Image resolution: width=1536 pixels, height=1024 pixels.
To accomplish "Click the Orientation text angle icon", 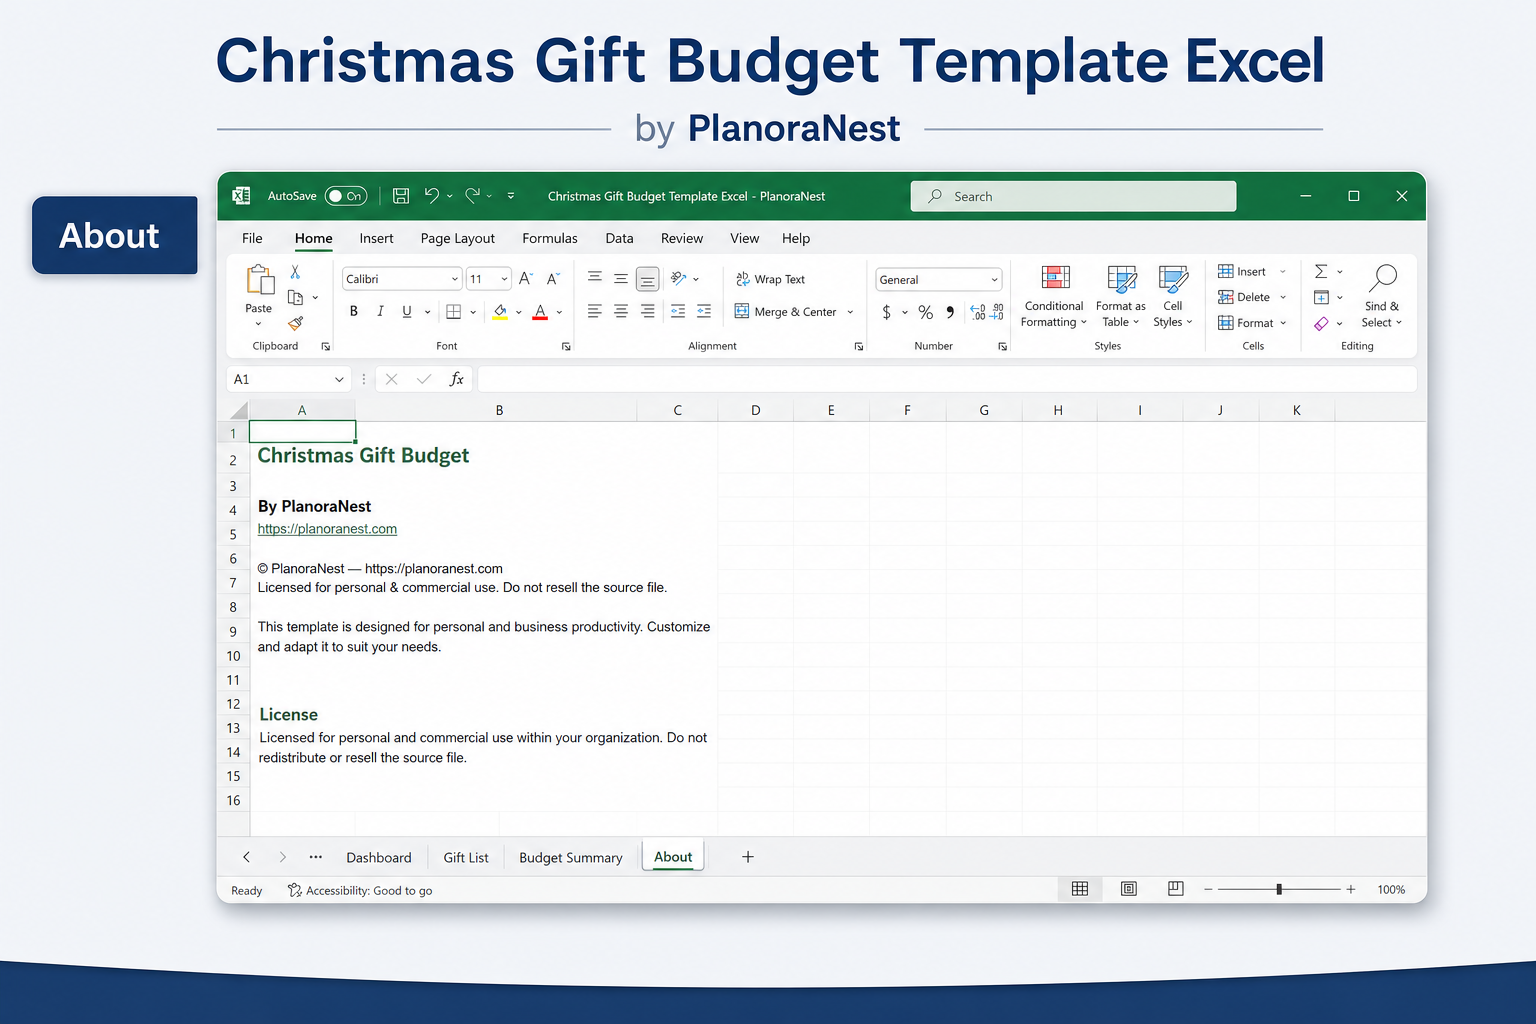I will [679, 279].
